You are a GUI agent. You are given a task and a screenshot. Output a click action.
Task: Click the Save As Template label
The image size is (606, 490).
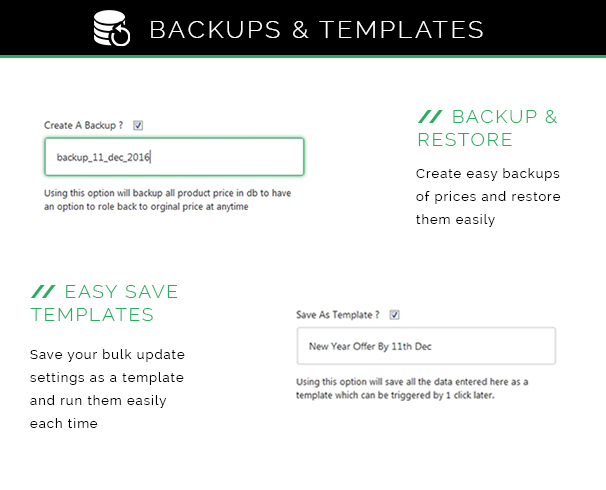pyautogui.click(x=338, y=315)
